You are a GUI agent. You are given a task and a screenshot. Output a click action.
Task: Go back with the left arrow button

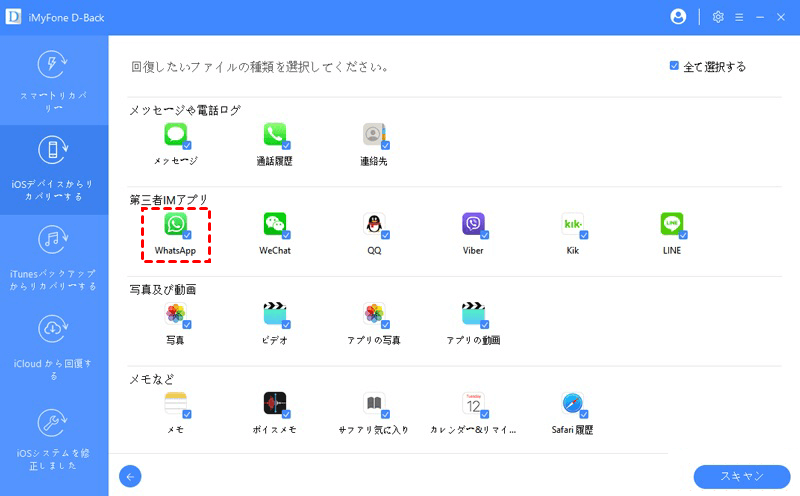(x=130, y=476)
